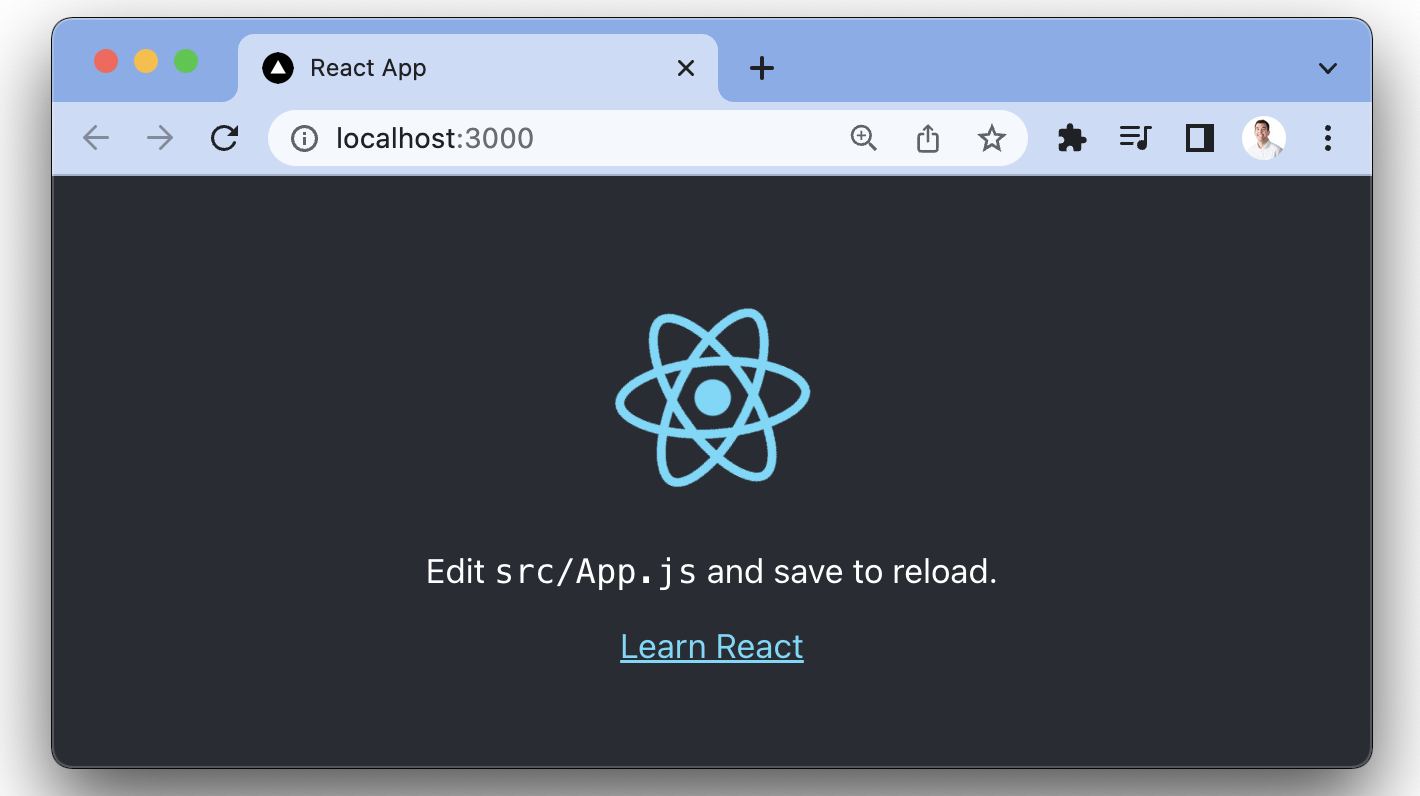Click the bookmark star icon
The image size is (1420, 796).
point(991,138)
